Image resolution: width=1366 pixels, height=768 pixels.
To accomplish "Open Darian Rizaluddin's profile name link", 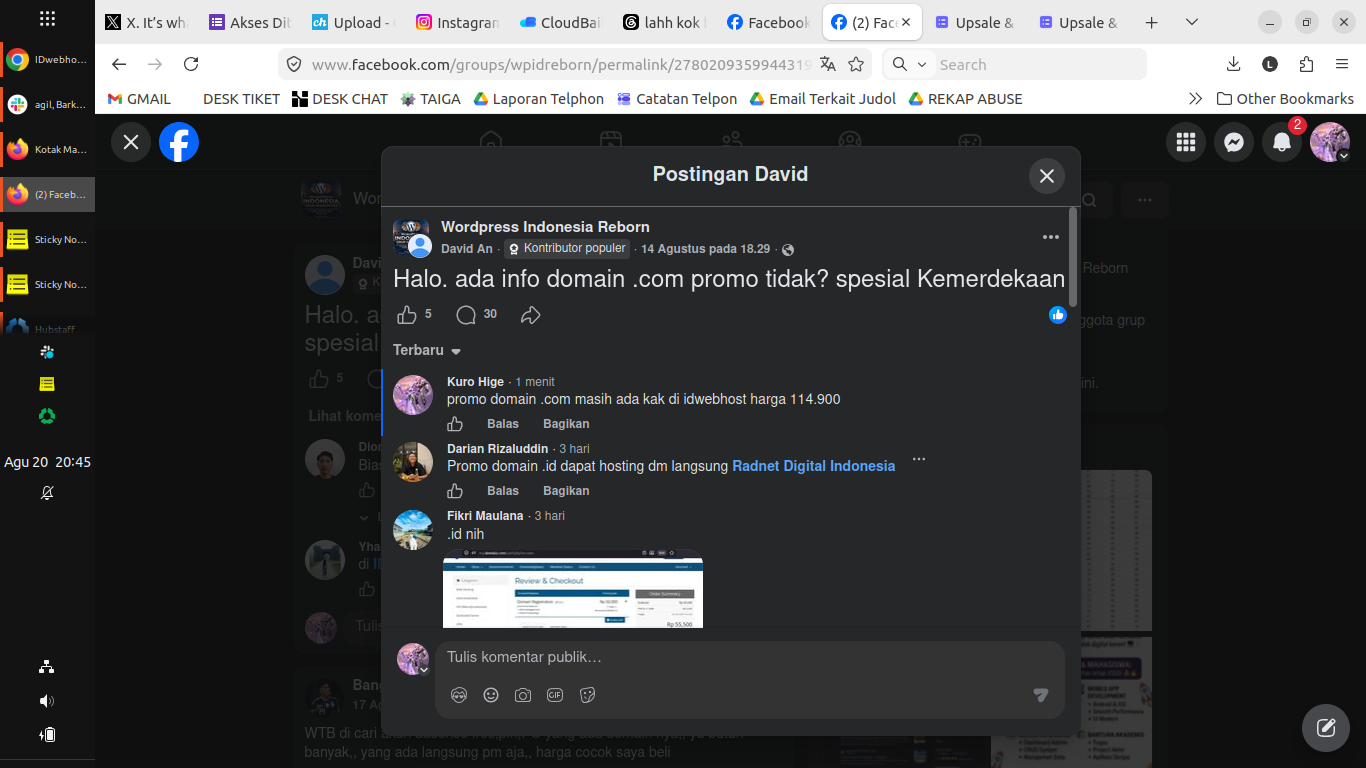I will (x=497, y=449).
